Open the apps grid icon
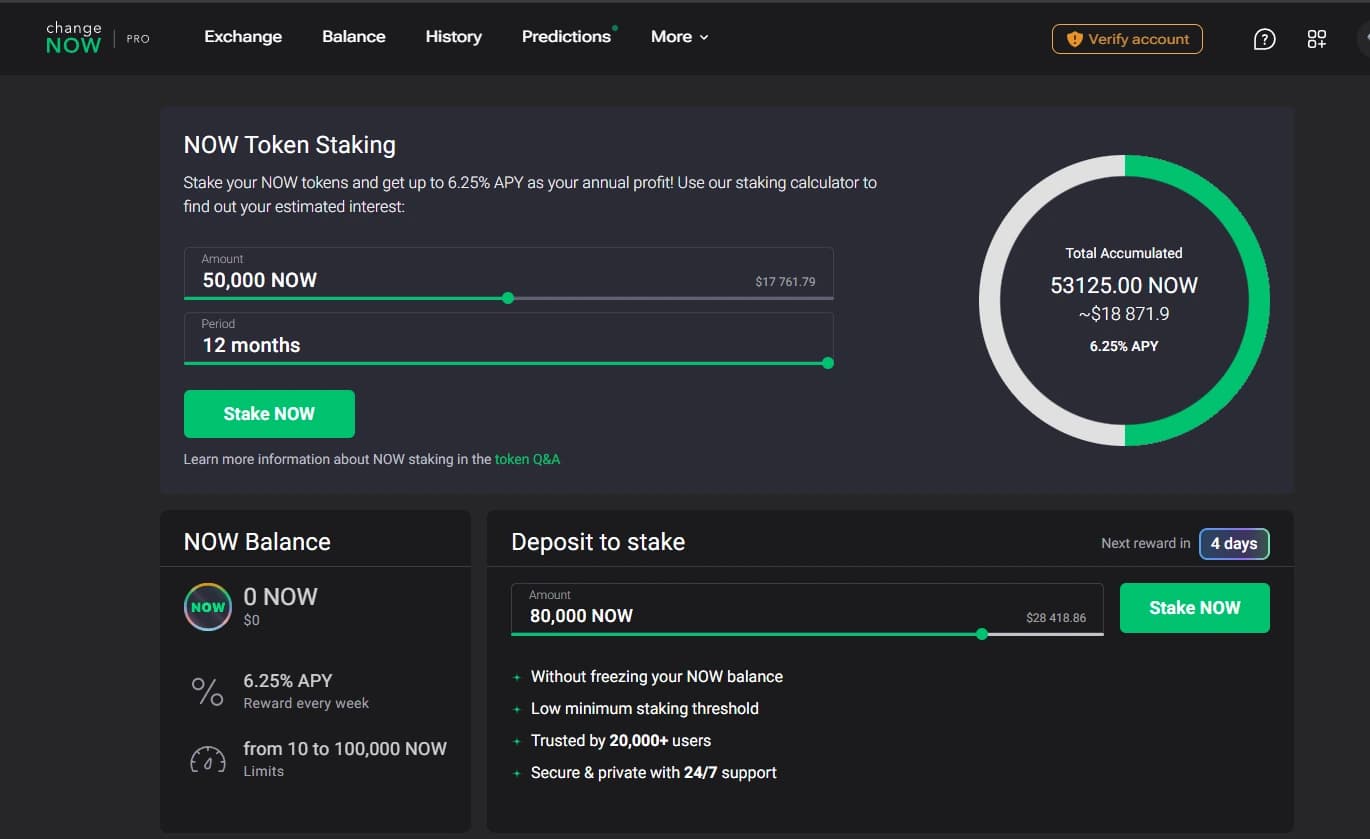 [x=1317, y=39]
